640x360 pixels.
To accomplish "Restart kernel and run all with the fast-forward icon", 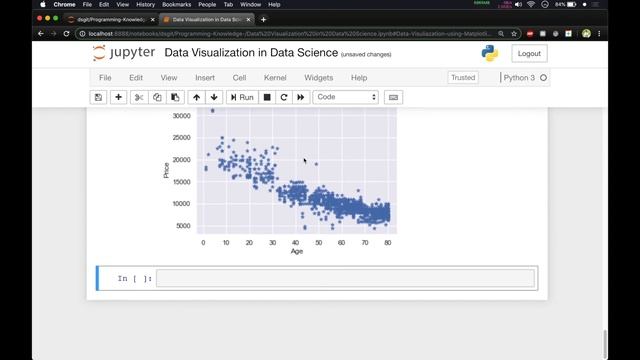I will [301, 97].
